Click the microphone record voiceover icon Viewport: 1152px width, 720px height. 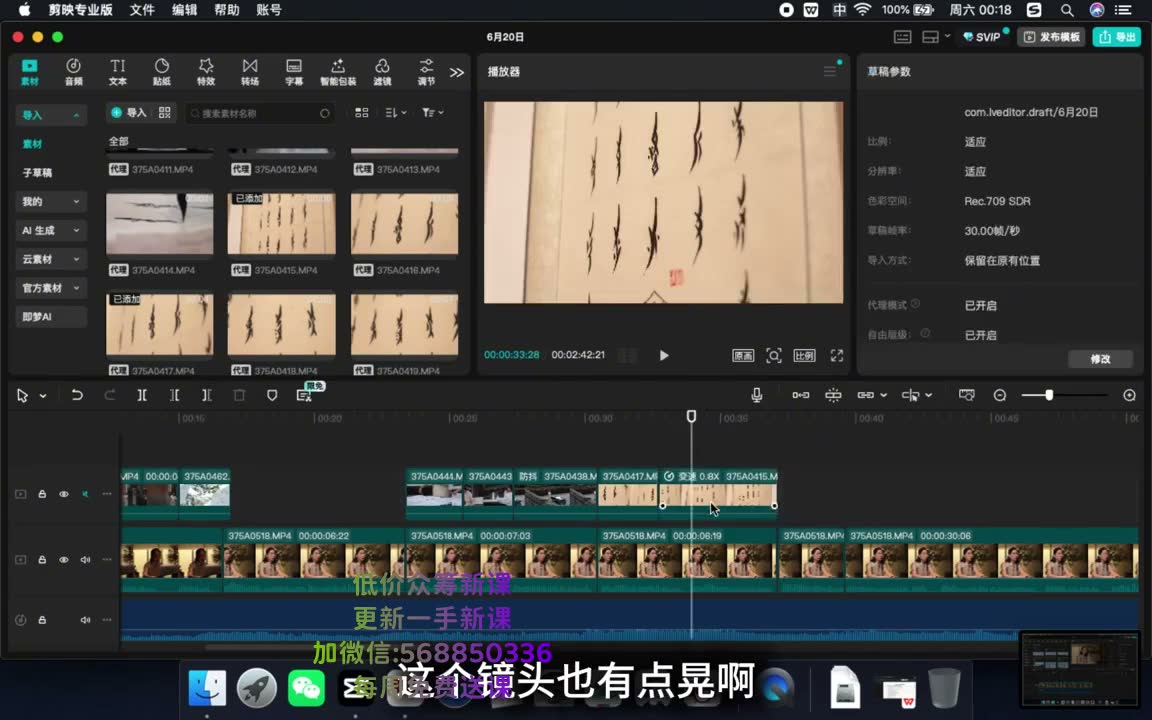click(x=757, y=395)
